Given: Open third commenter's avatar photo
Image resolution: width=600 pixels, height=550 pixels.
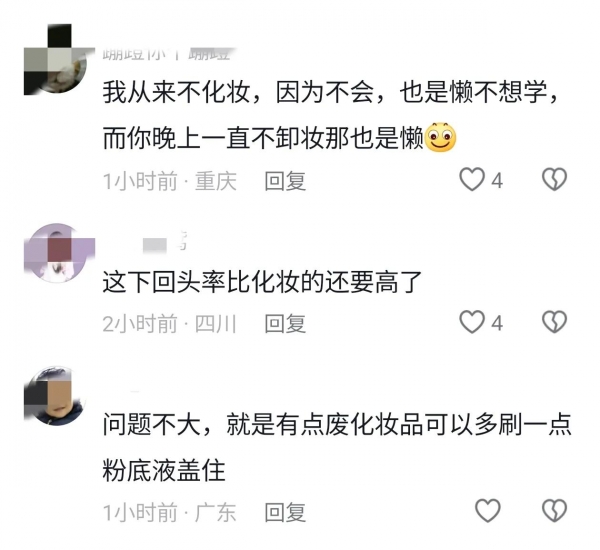Looking at the screenshot, I should pyautogui.click(x=57, y=396).
